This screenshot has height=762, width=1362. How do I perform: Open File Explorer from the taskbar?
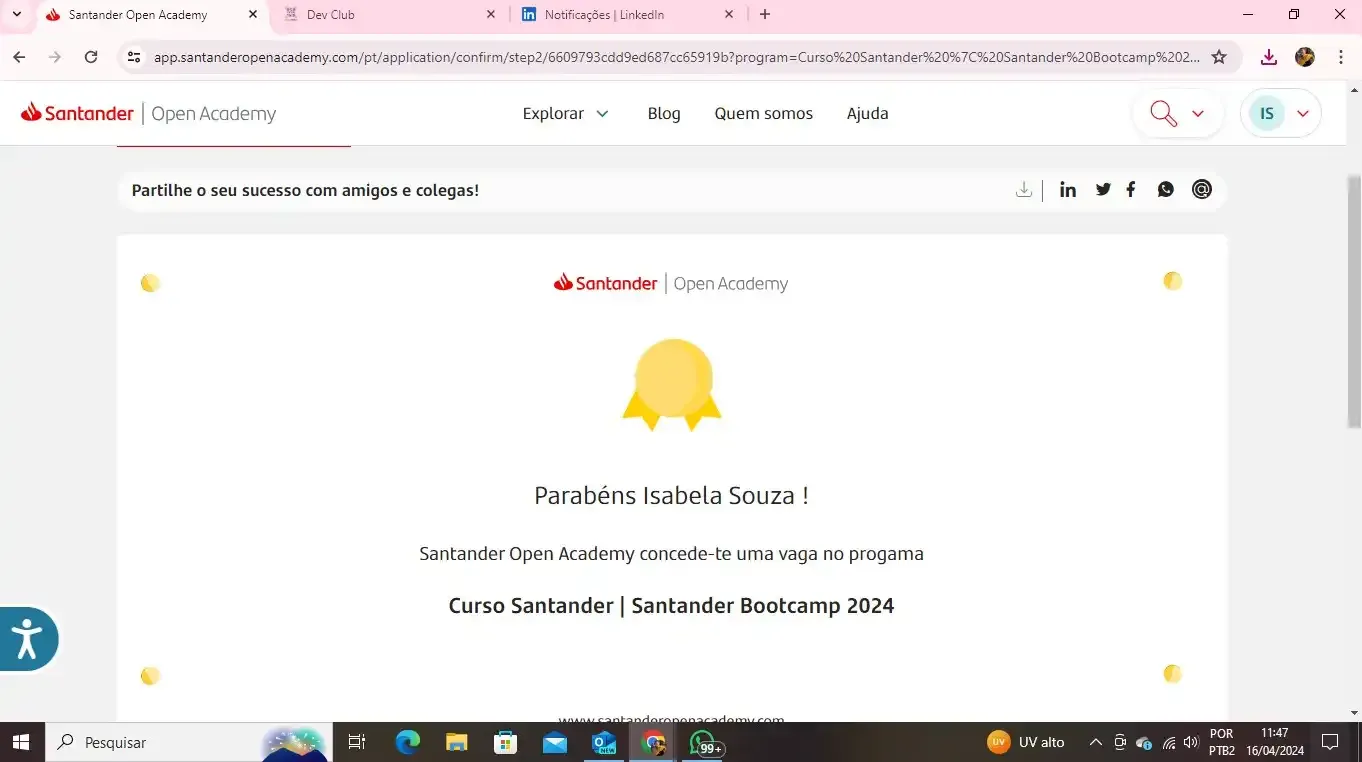(x=457, y=742)
